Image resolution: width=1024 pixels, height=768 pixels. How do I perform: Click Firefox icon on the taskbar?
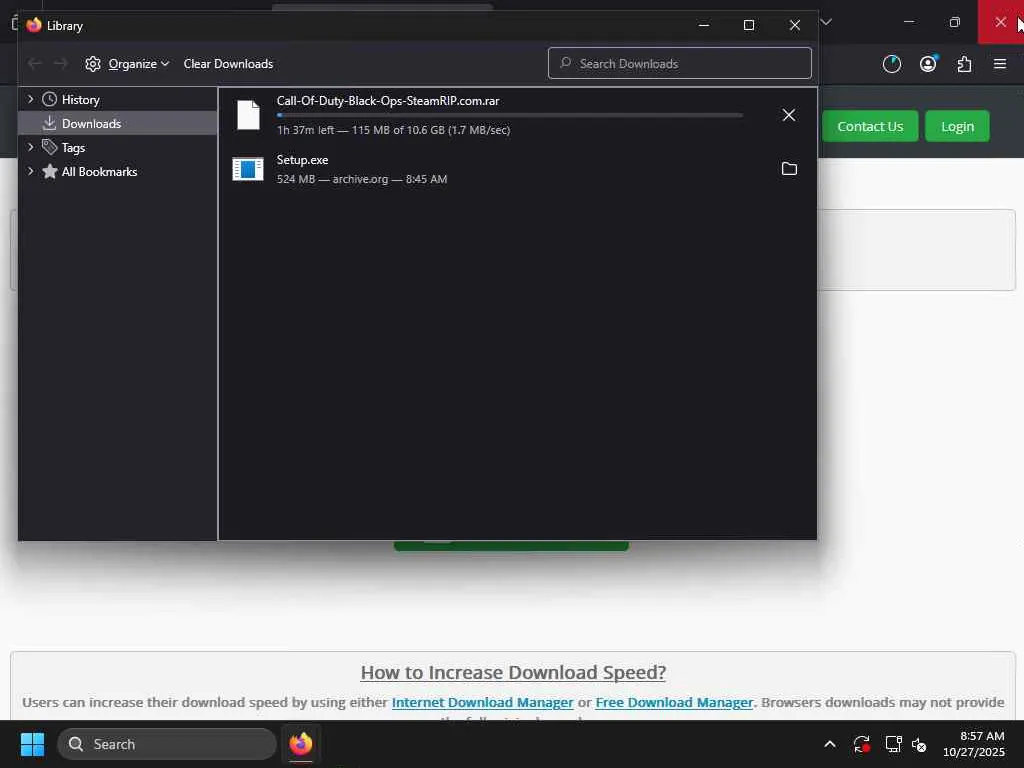coord(301,744)
